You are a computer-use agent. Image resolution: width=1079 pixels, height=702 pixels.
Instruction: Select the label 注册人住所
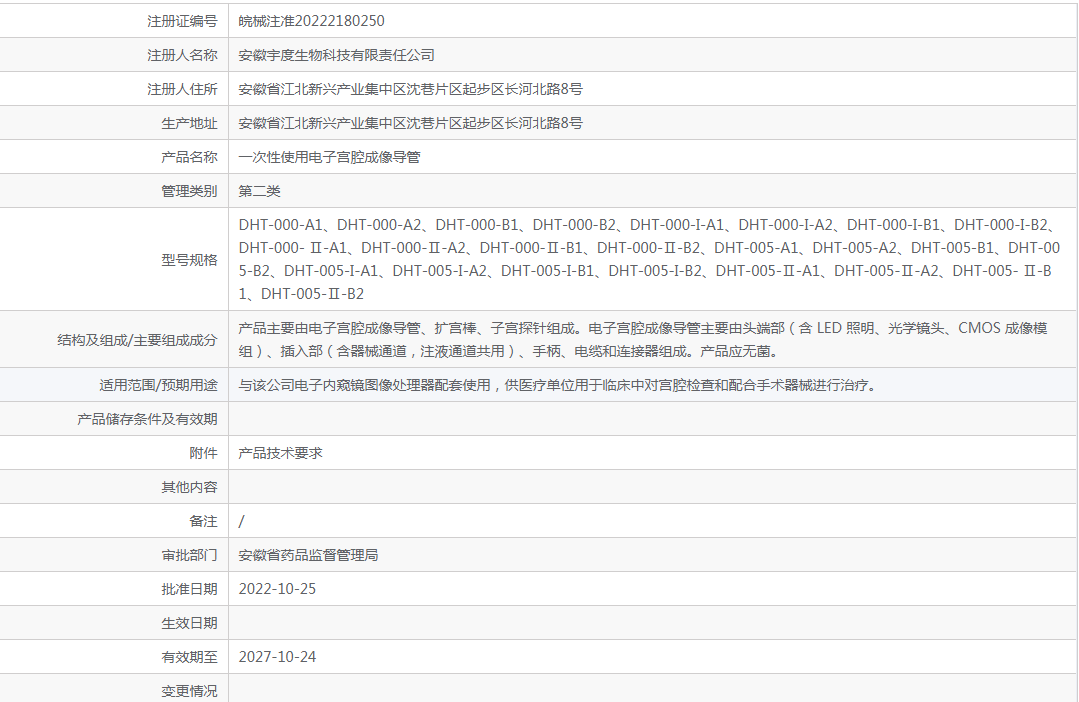point(182,89)
